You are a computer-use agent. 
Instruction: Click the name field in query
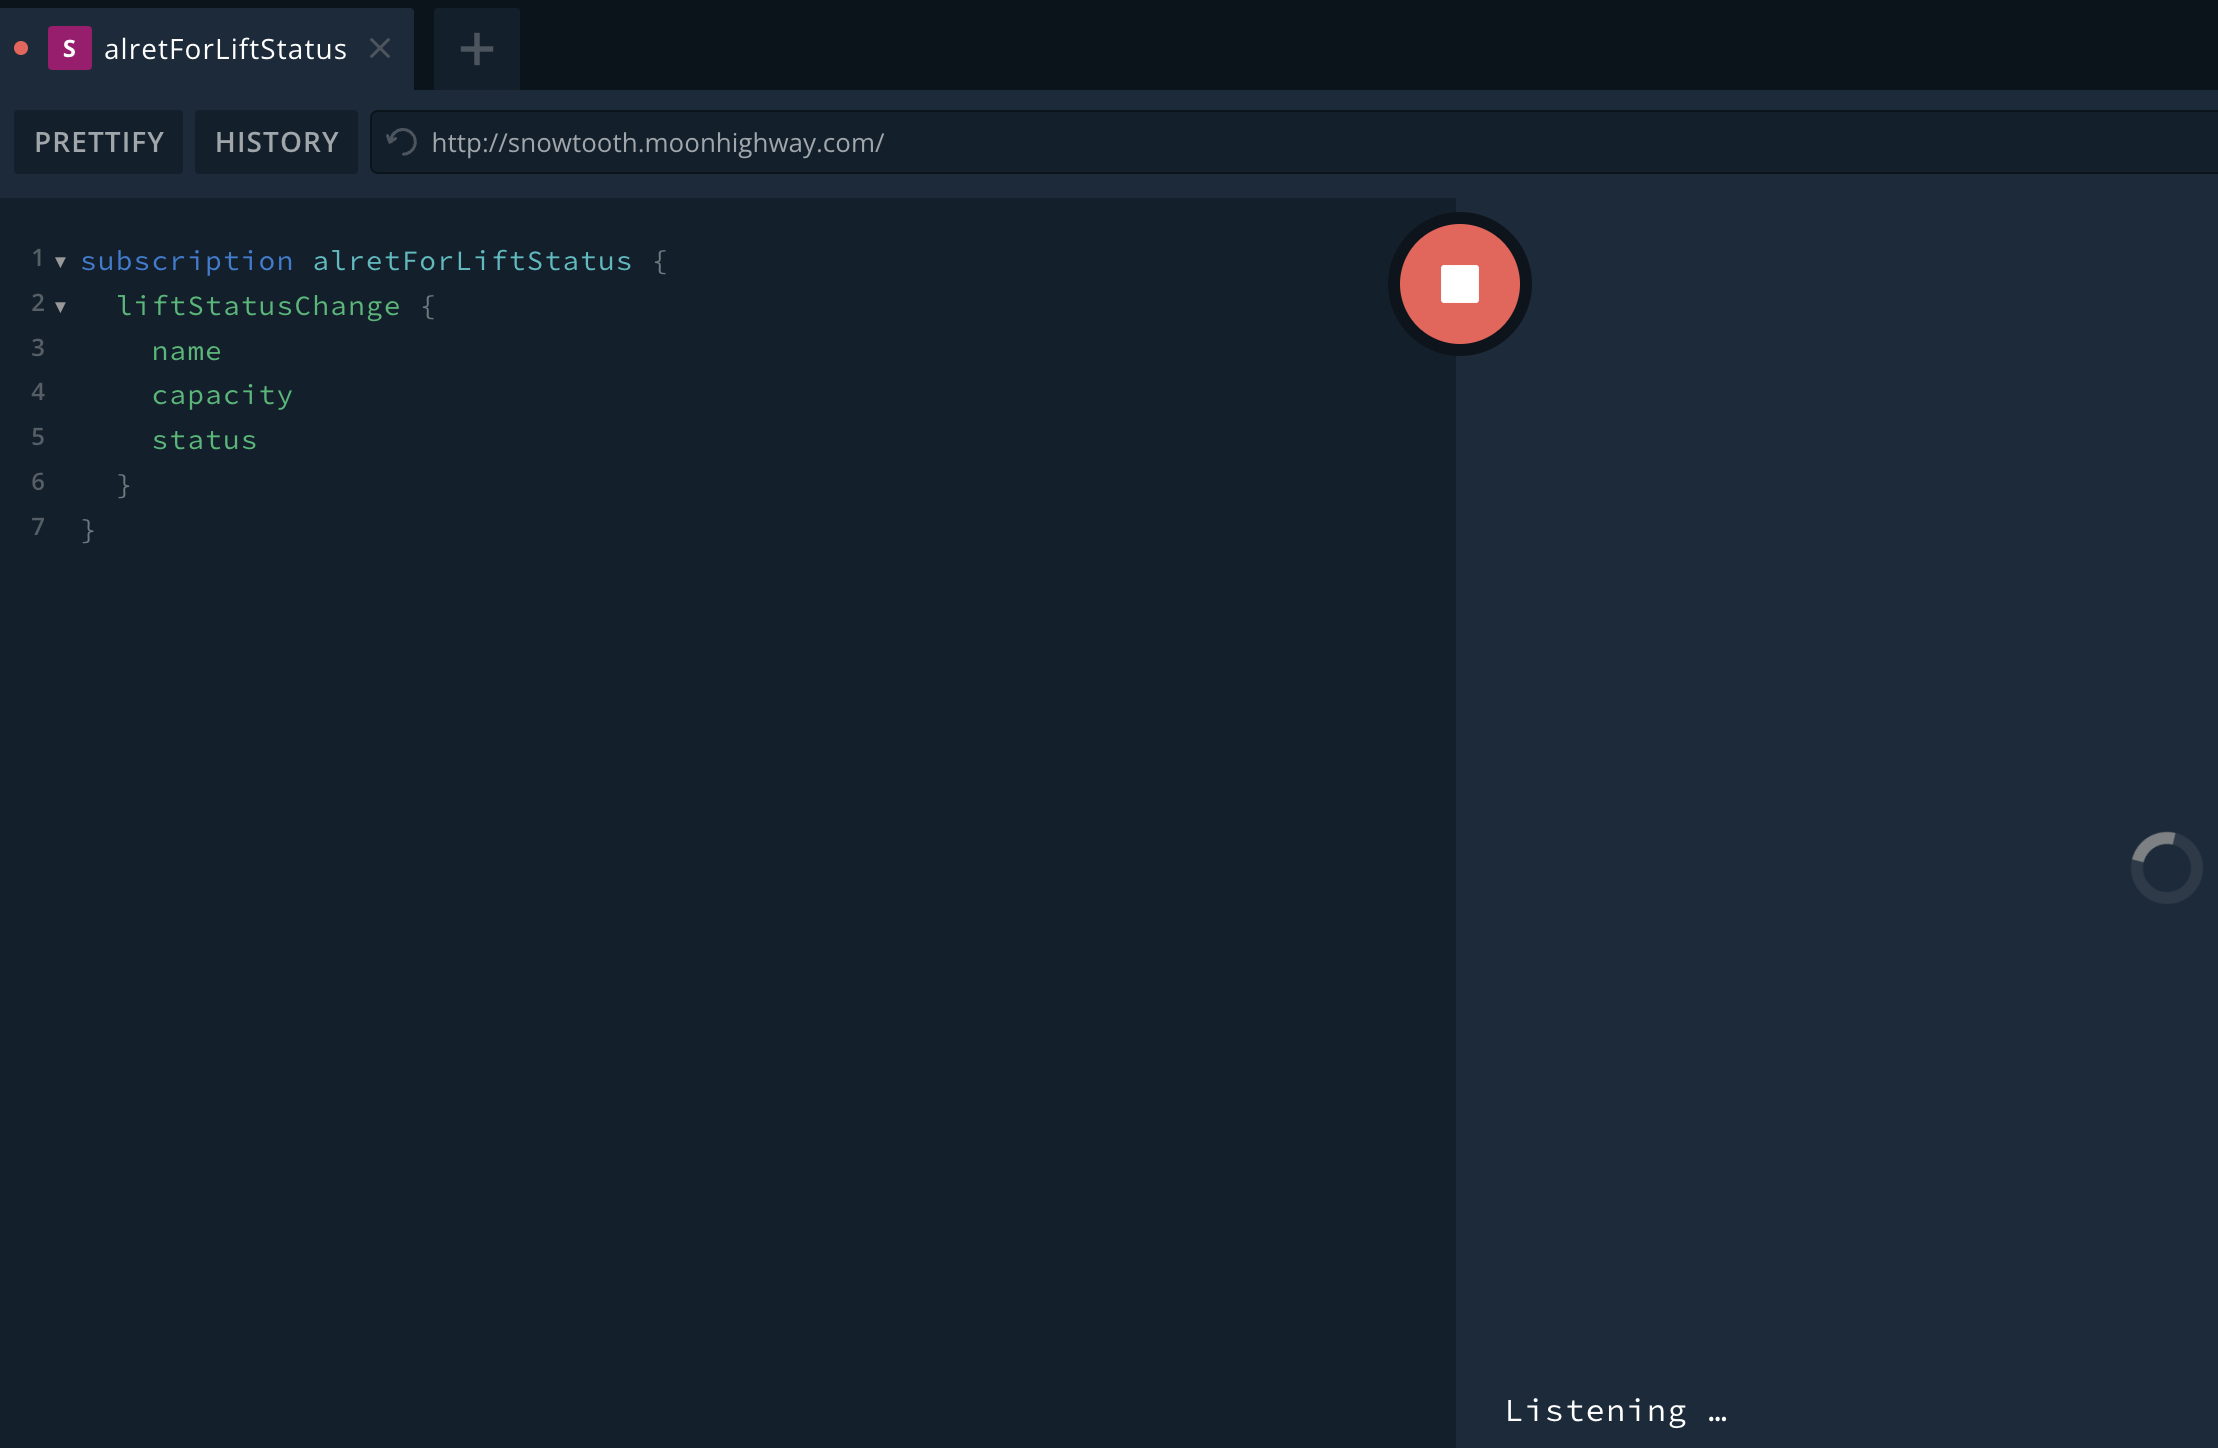186,351
